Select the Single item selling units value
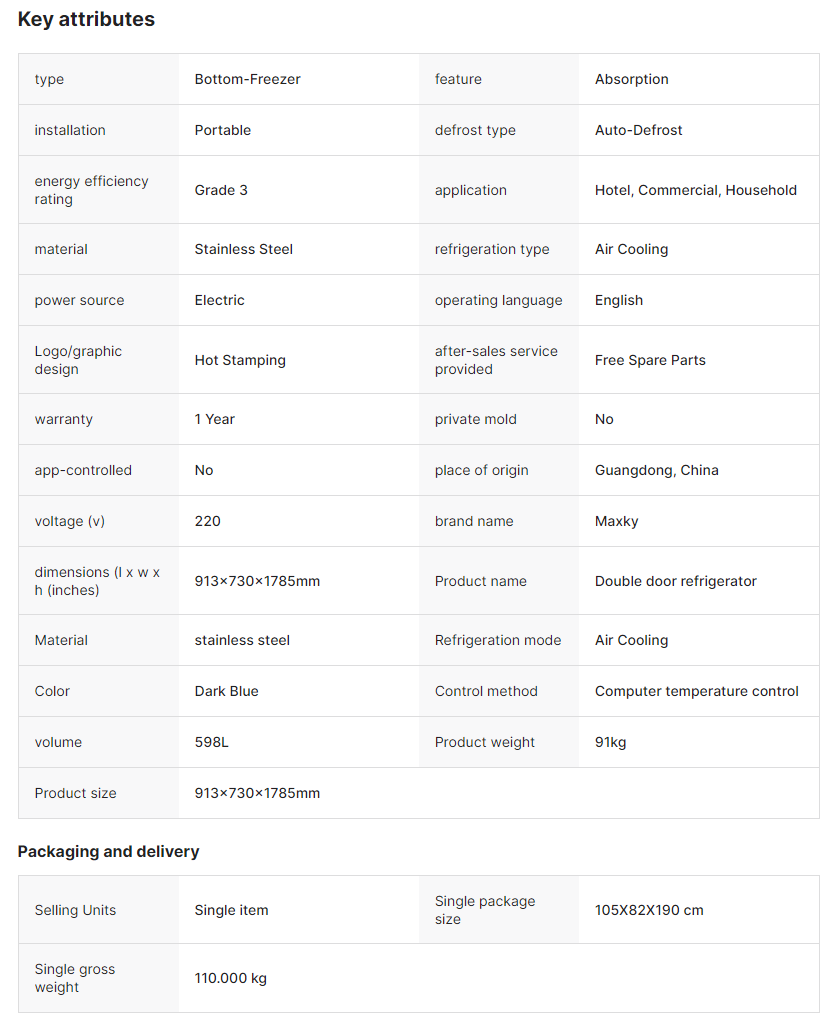Viewport: 839px width, 1014px height. coord(231,910)
